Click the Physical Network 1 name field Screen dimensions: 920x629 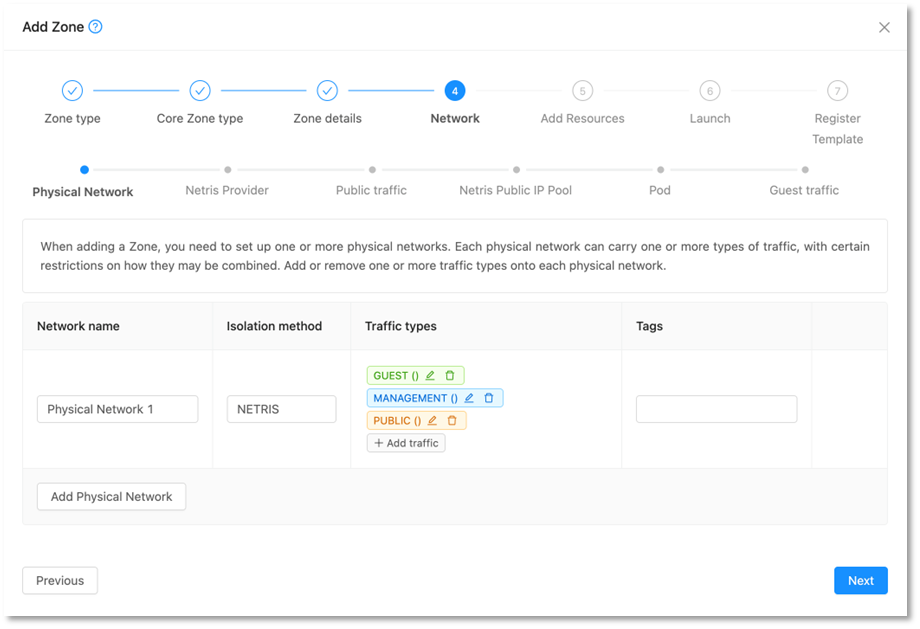tap(117, 409)
